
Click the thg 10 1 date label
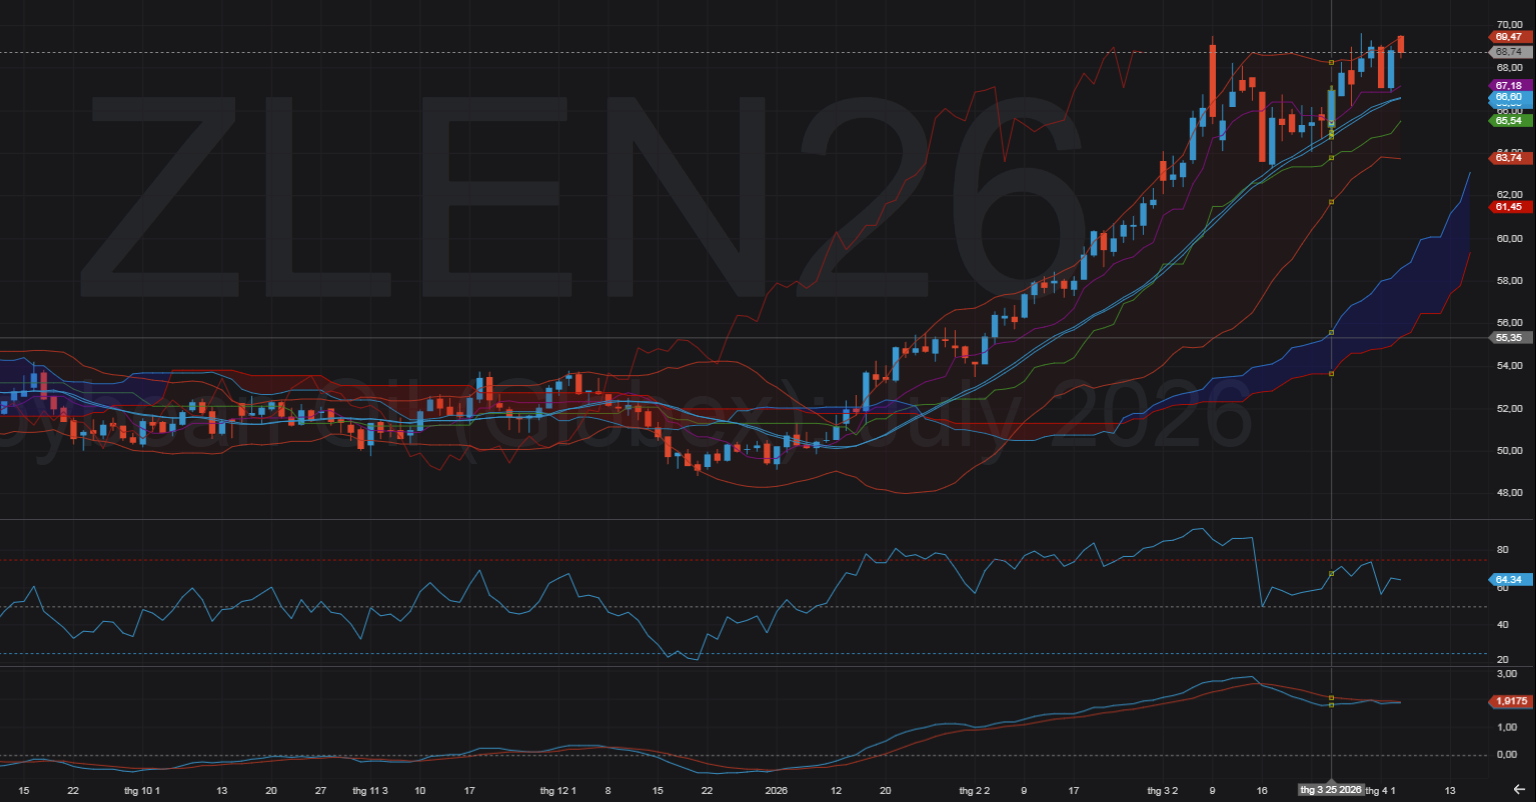141,790
